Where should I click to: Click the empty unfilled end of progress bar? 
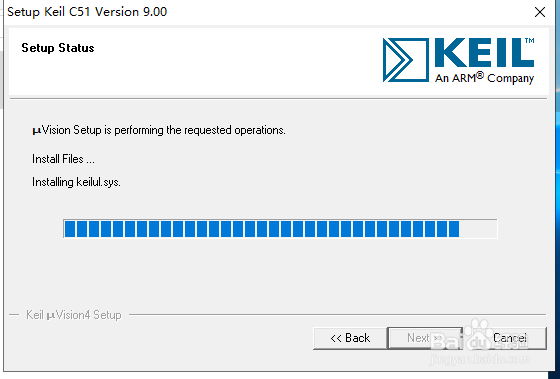point(478,229)
